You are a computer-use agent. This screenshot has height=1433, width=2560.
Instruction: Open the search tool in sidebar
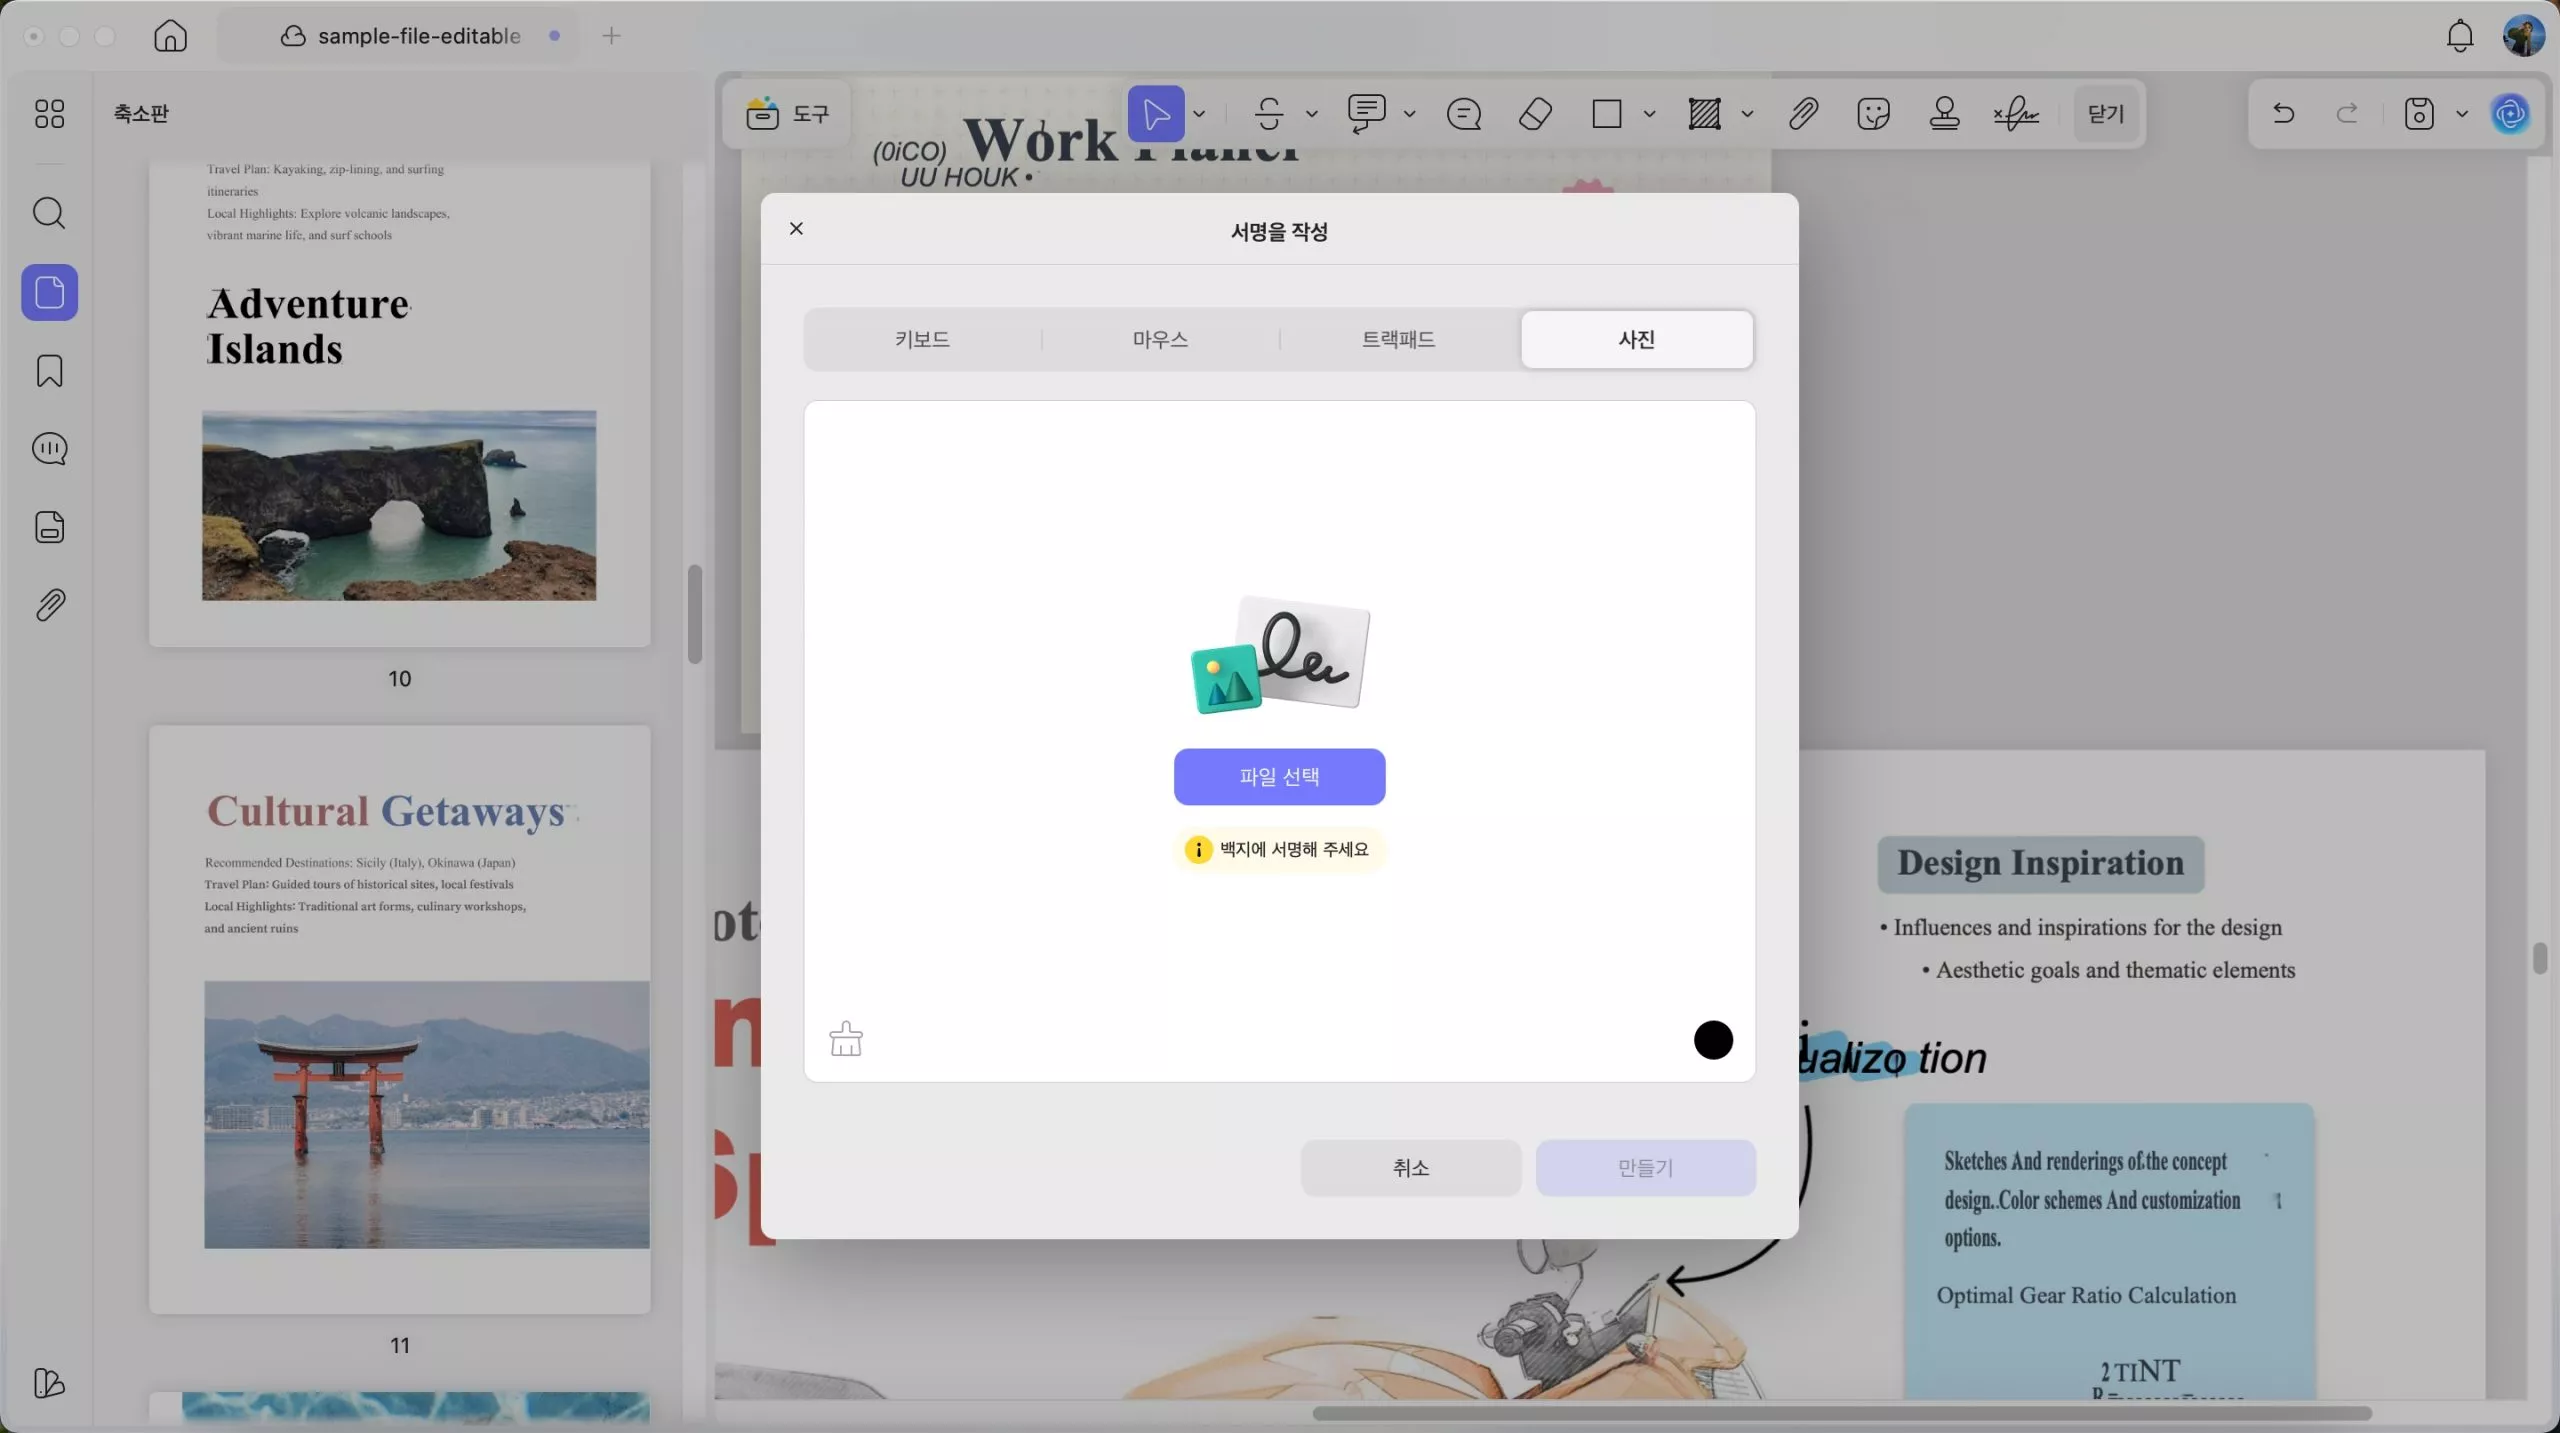point(49,213)
